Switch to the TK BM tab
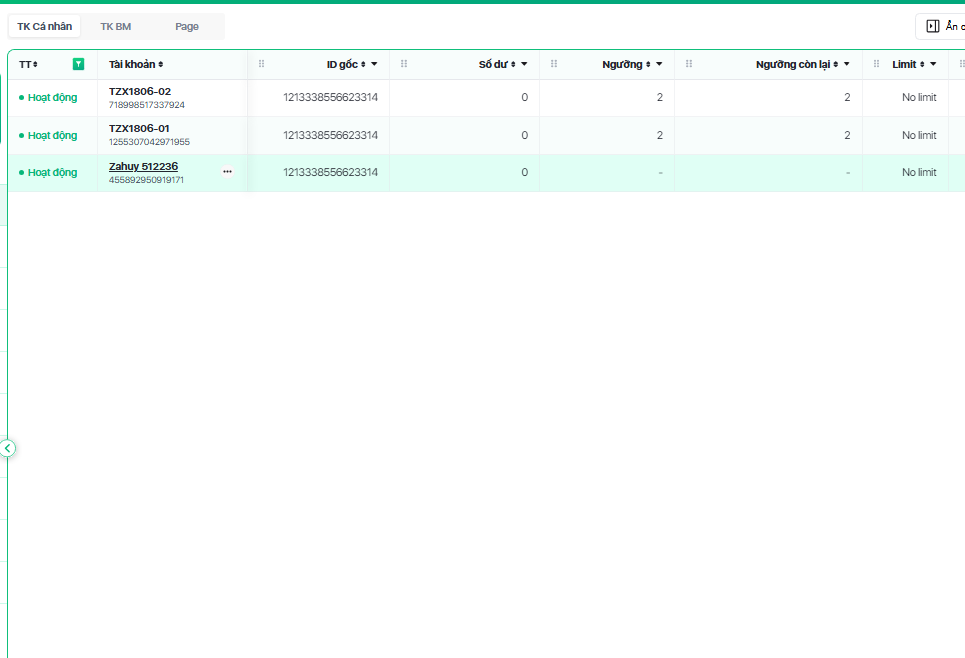Image resolution: width=965 pixels, height=658 pixels. 115,26
